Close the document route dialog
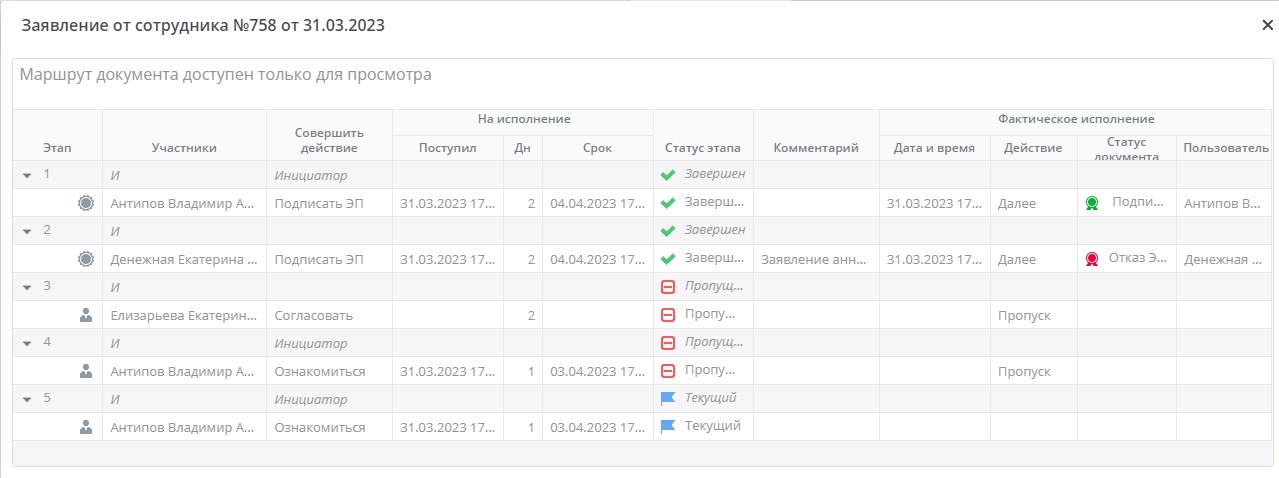This screenshot has width=1279, height=478. (x=1267, y=26)
